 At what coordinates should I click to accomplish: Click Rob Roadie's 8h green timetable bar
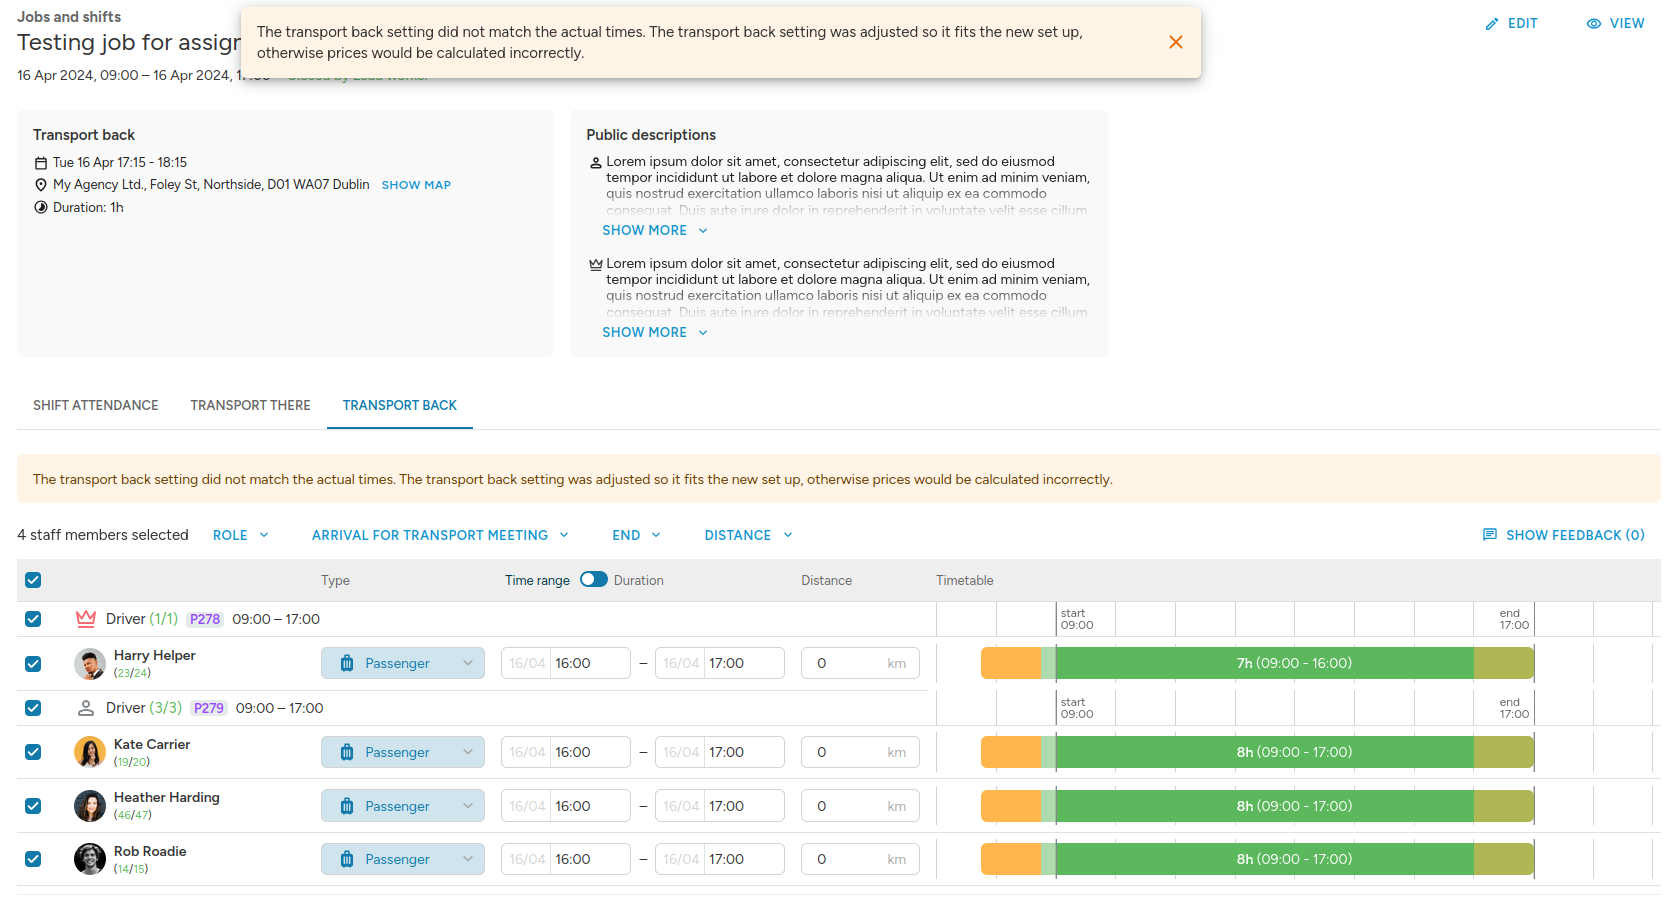(1265, 859)
